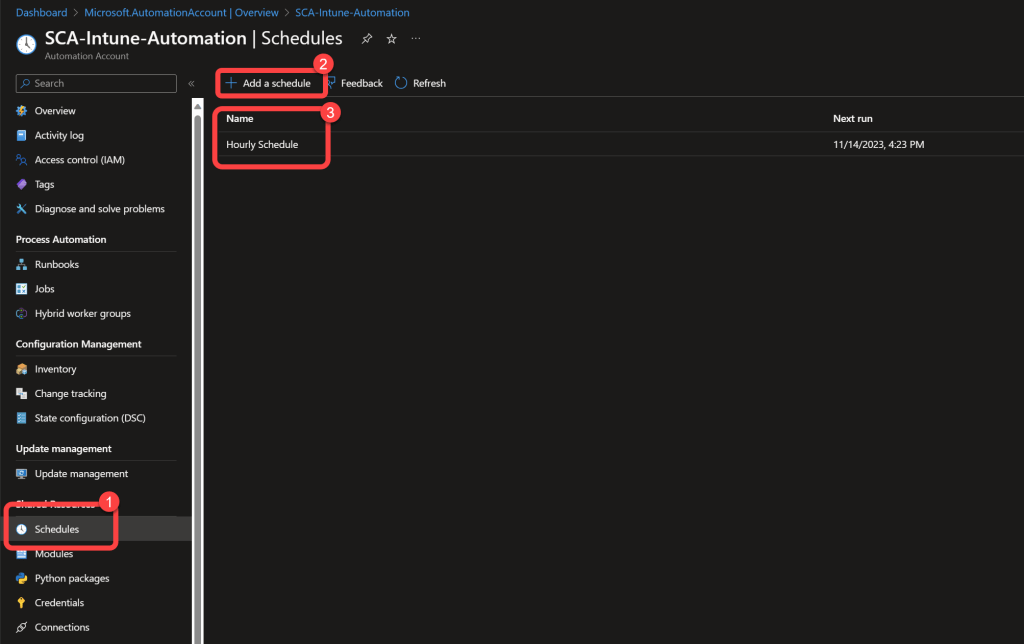Collapse the sidebar with double chevron
The width and height of the screenshot is (1024, 644).
(191, 83)
